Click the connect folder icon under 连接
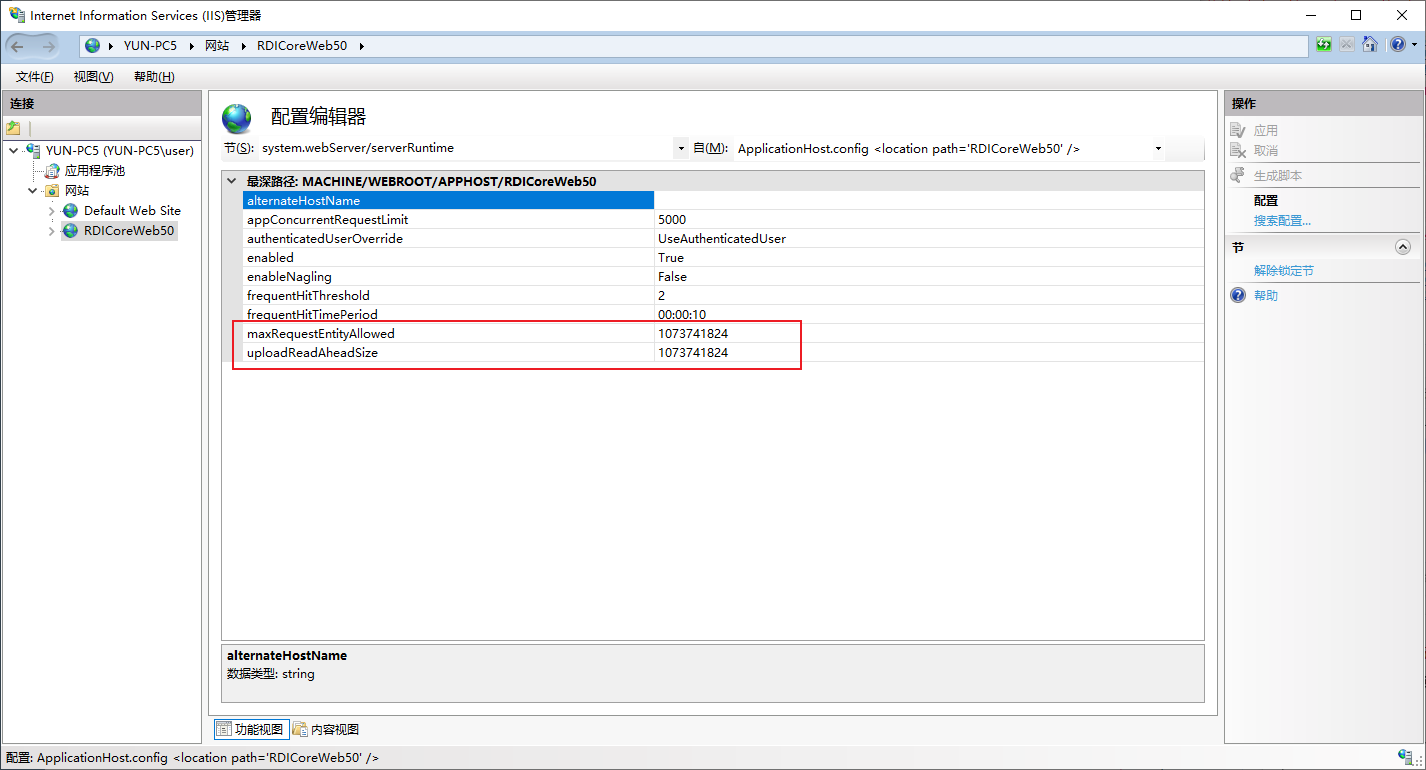The image size is (1426, 770). click(x=13, y=128)
